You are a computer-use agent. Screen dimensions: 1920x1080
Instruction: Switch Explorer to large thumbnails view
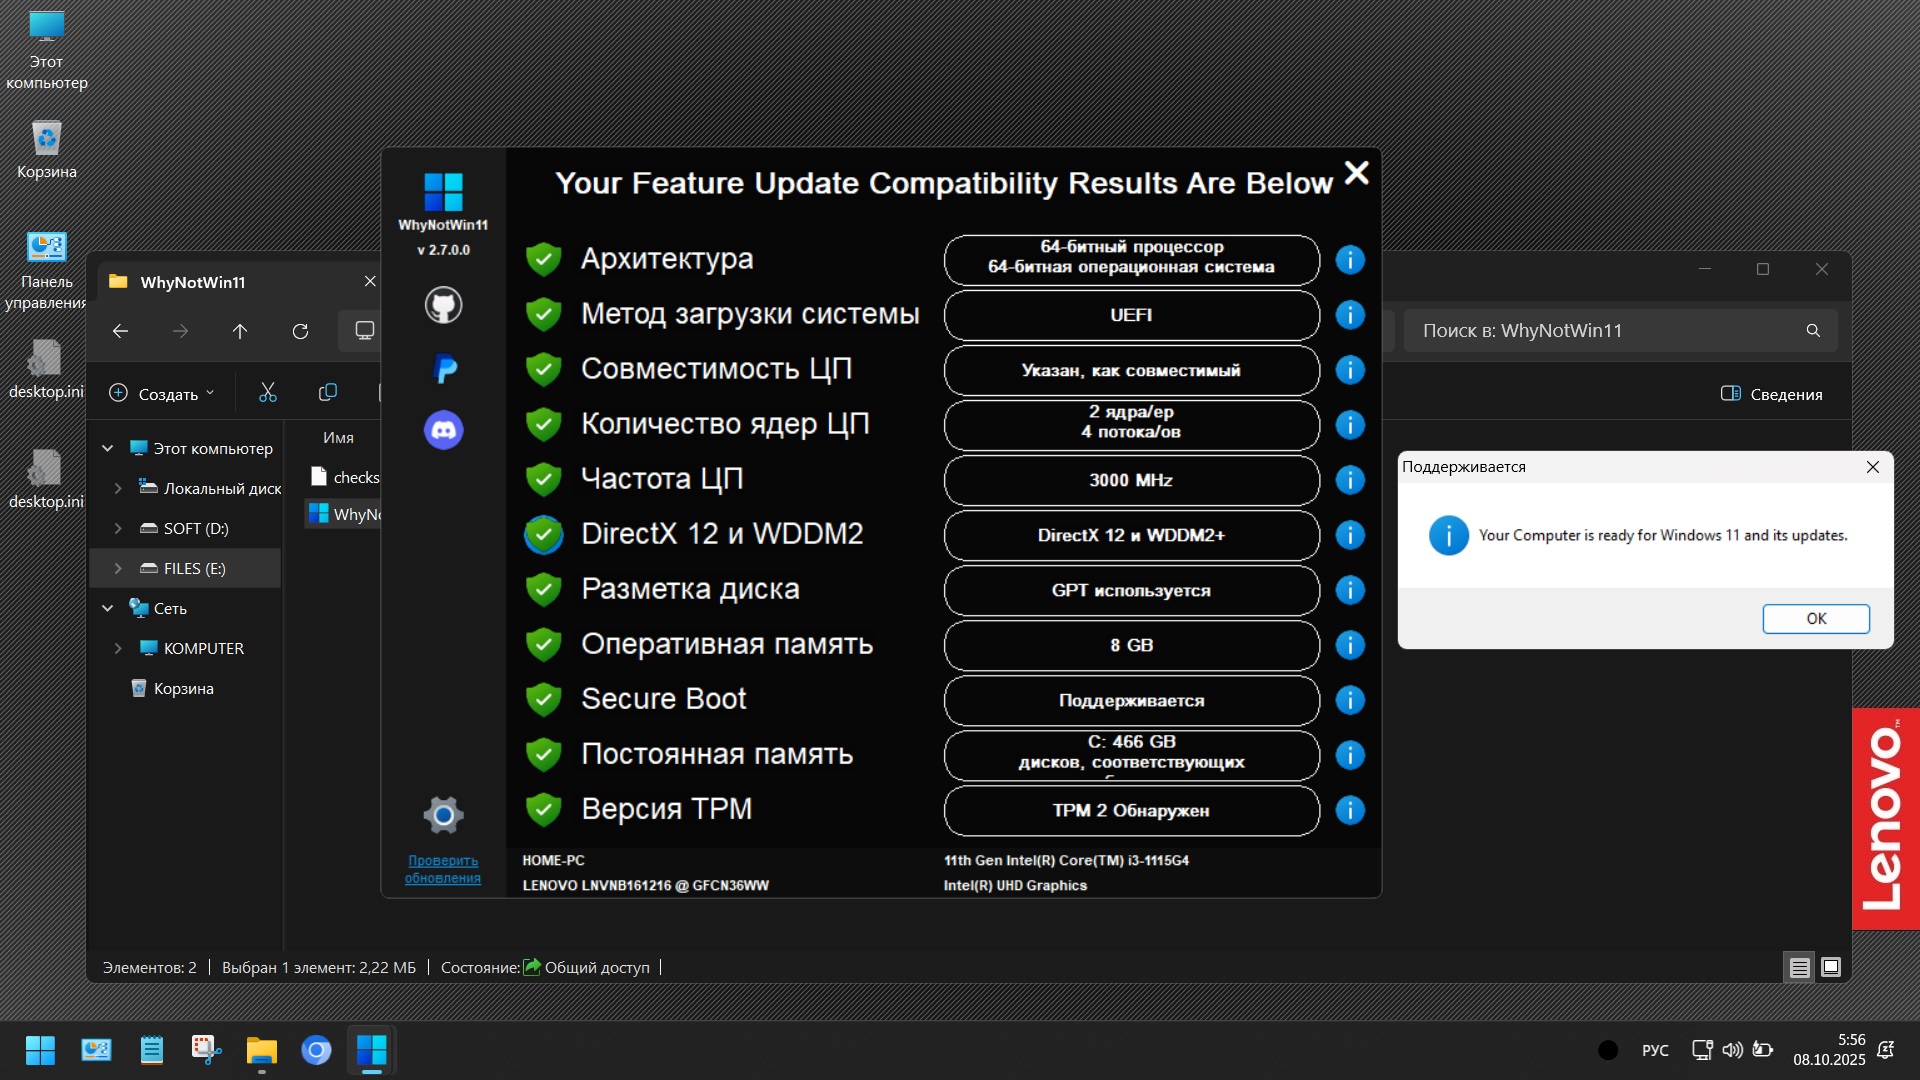(1831, 967)
